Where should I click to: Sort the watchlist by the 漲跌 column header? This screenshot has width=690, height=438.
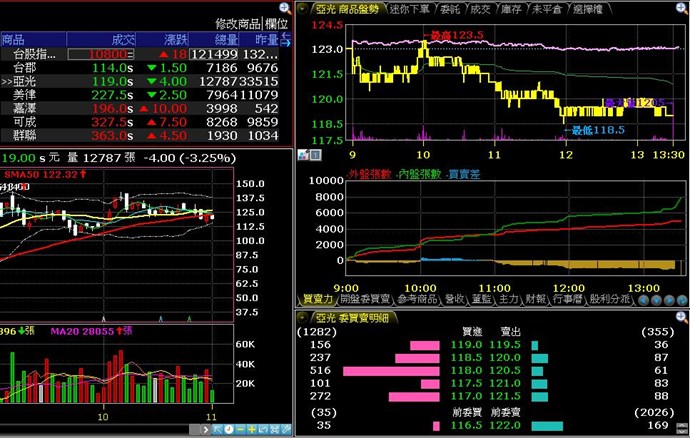(168, 40)
